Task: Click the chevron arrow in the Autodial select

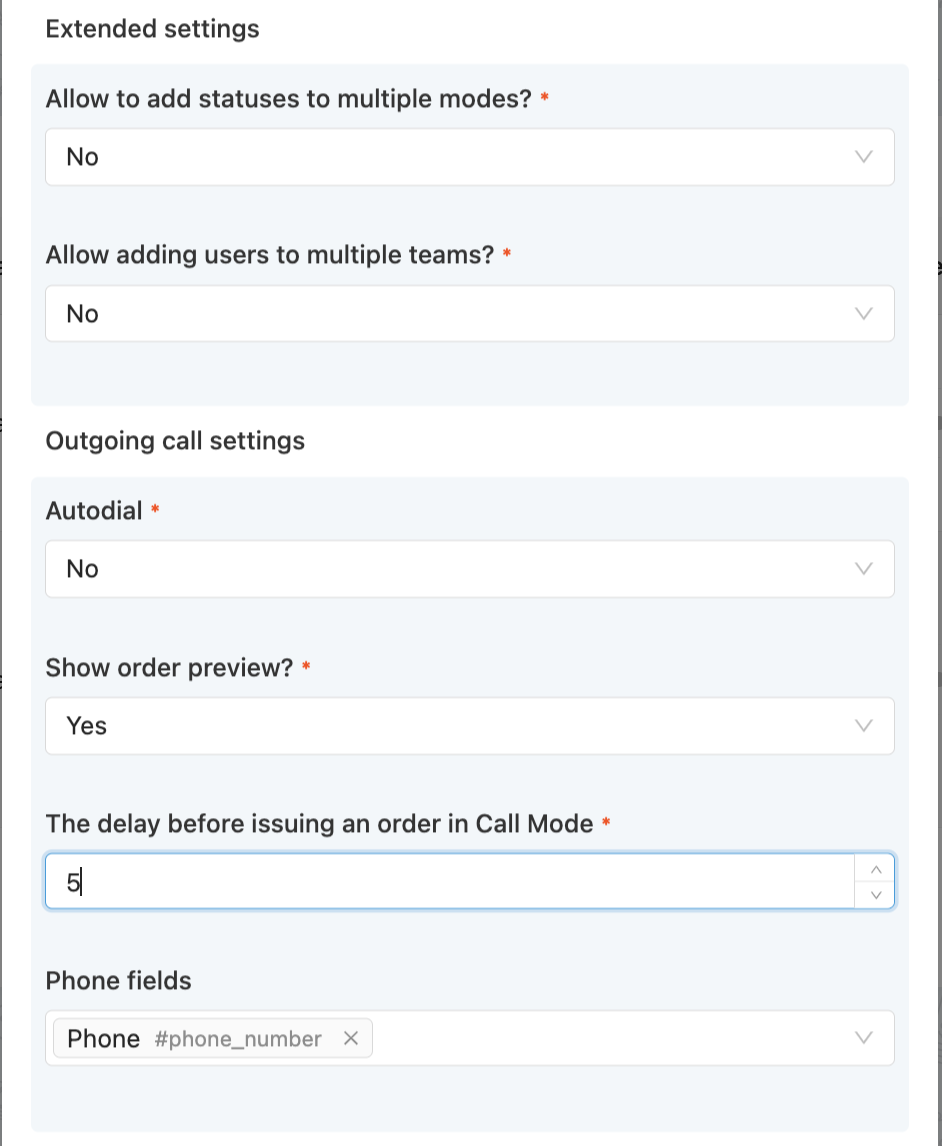Action: point(863,569)
